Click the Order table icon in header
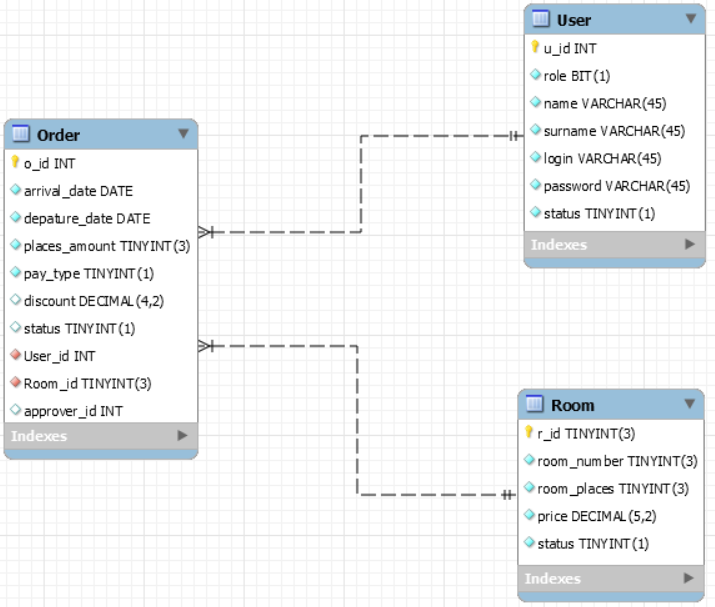 (x=21, y=135)
